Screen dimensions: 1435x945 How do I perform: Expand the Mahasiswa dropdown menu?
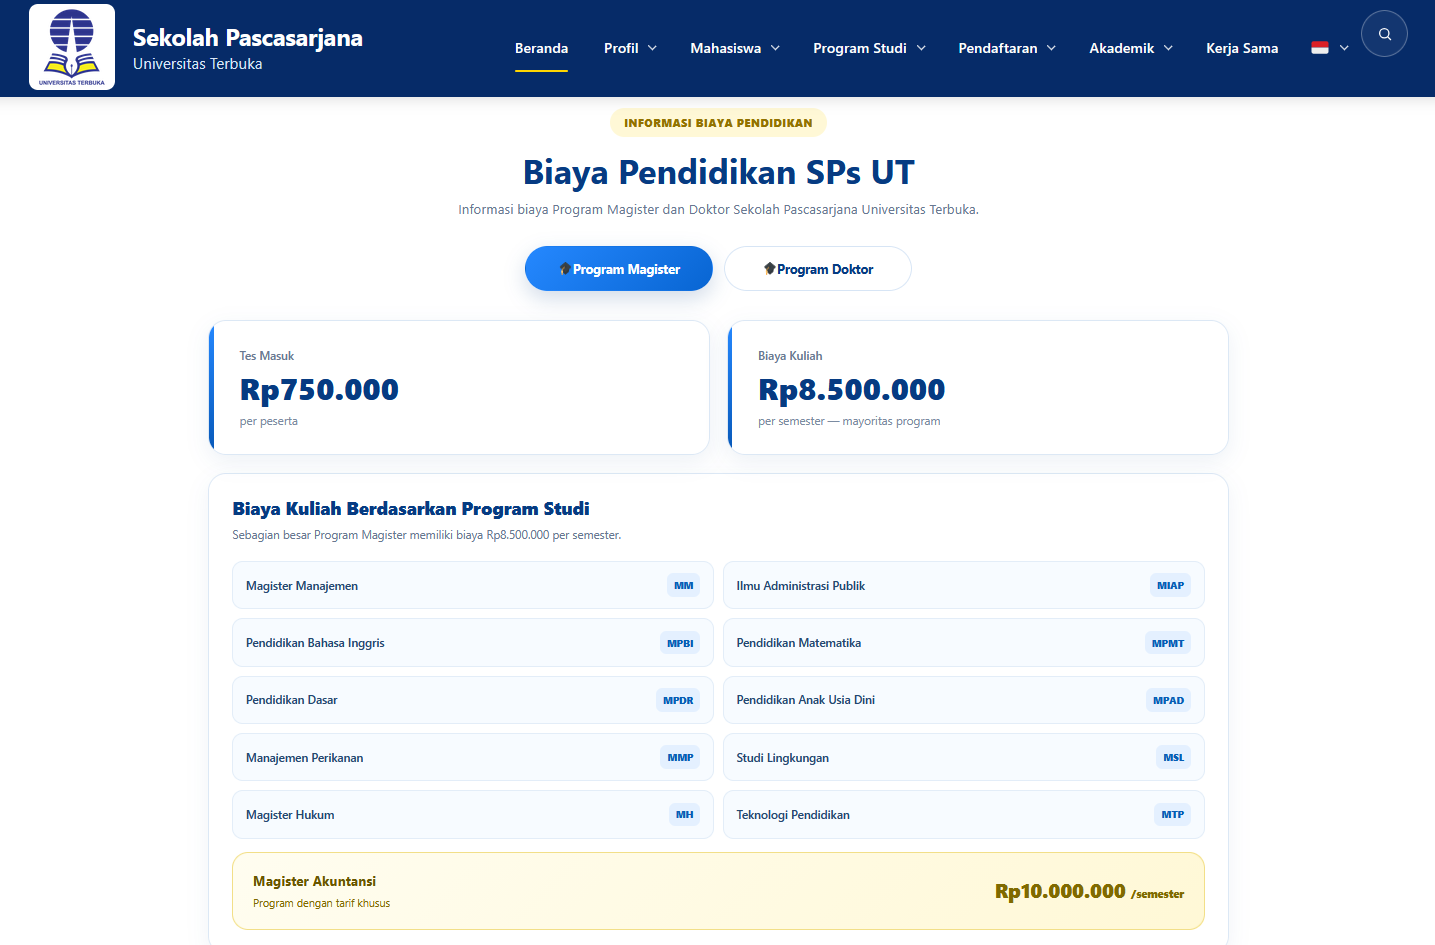pyautogui.click(x=735, y=48)
